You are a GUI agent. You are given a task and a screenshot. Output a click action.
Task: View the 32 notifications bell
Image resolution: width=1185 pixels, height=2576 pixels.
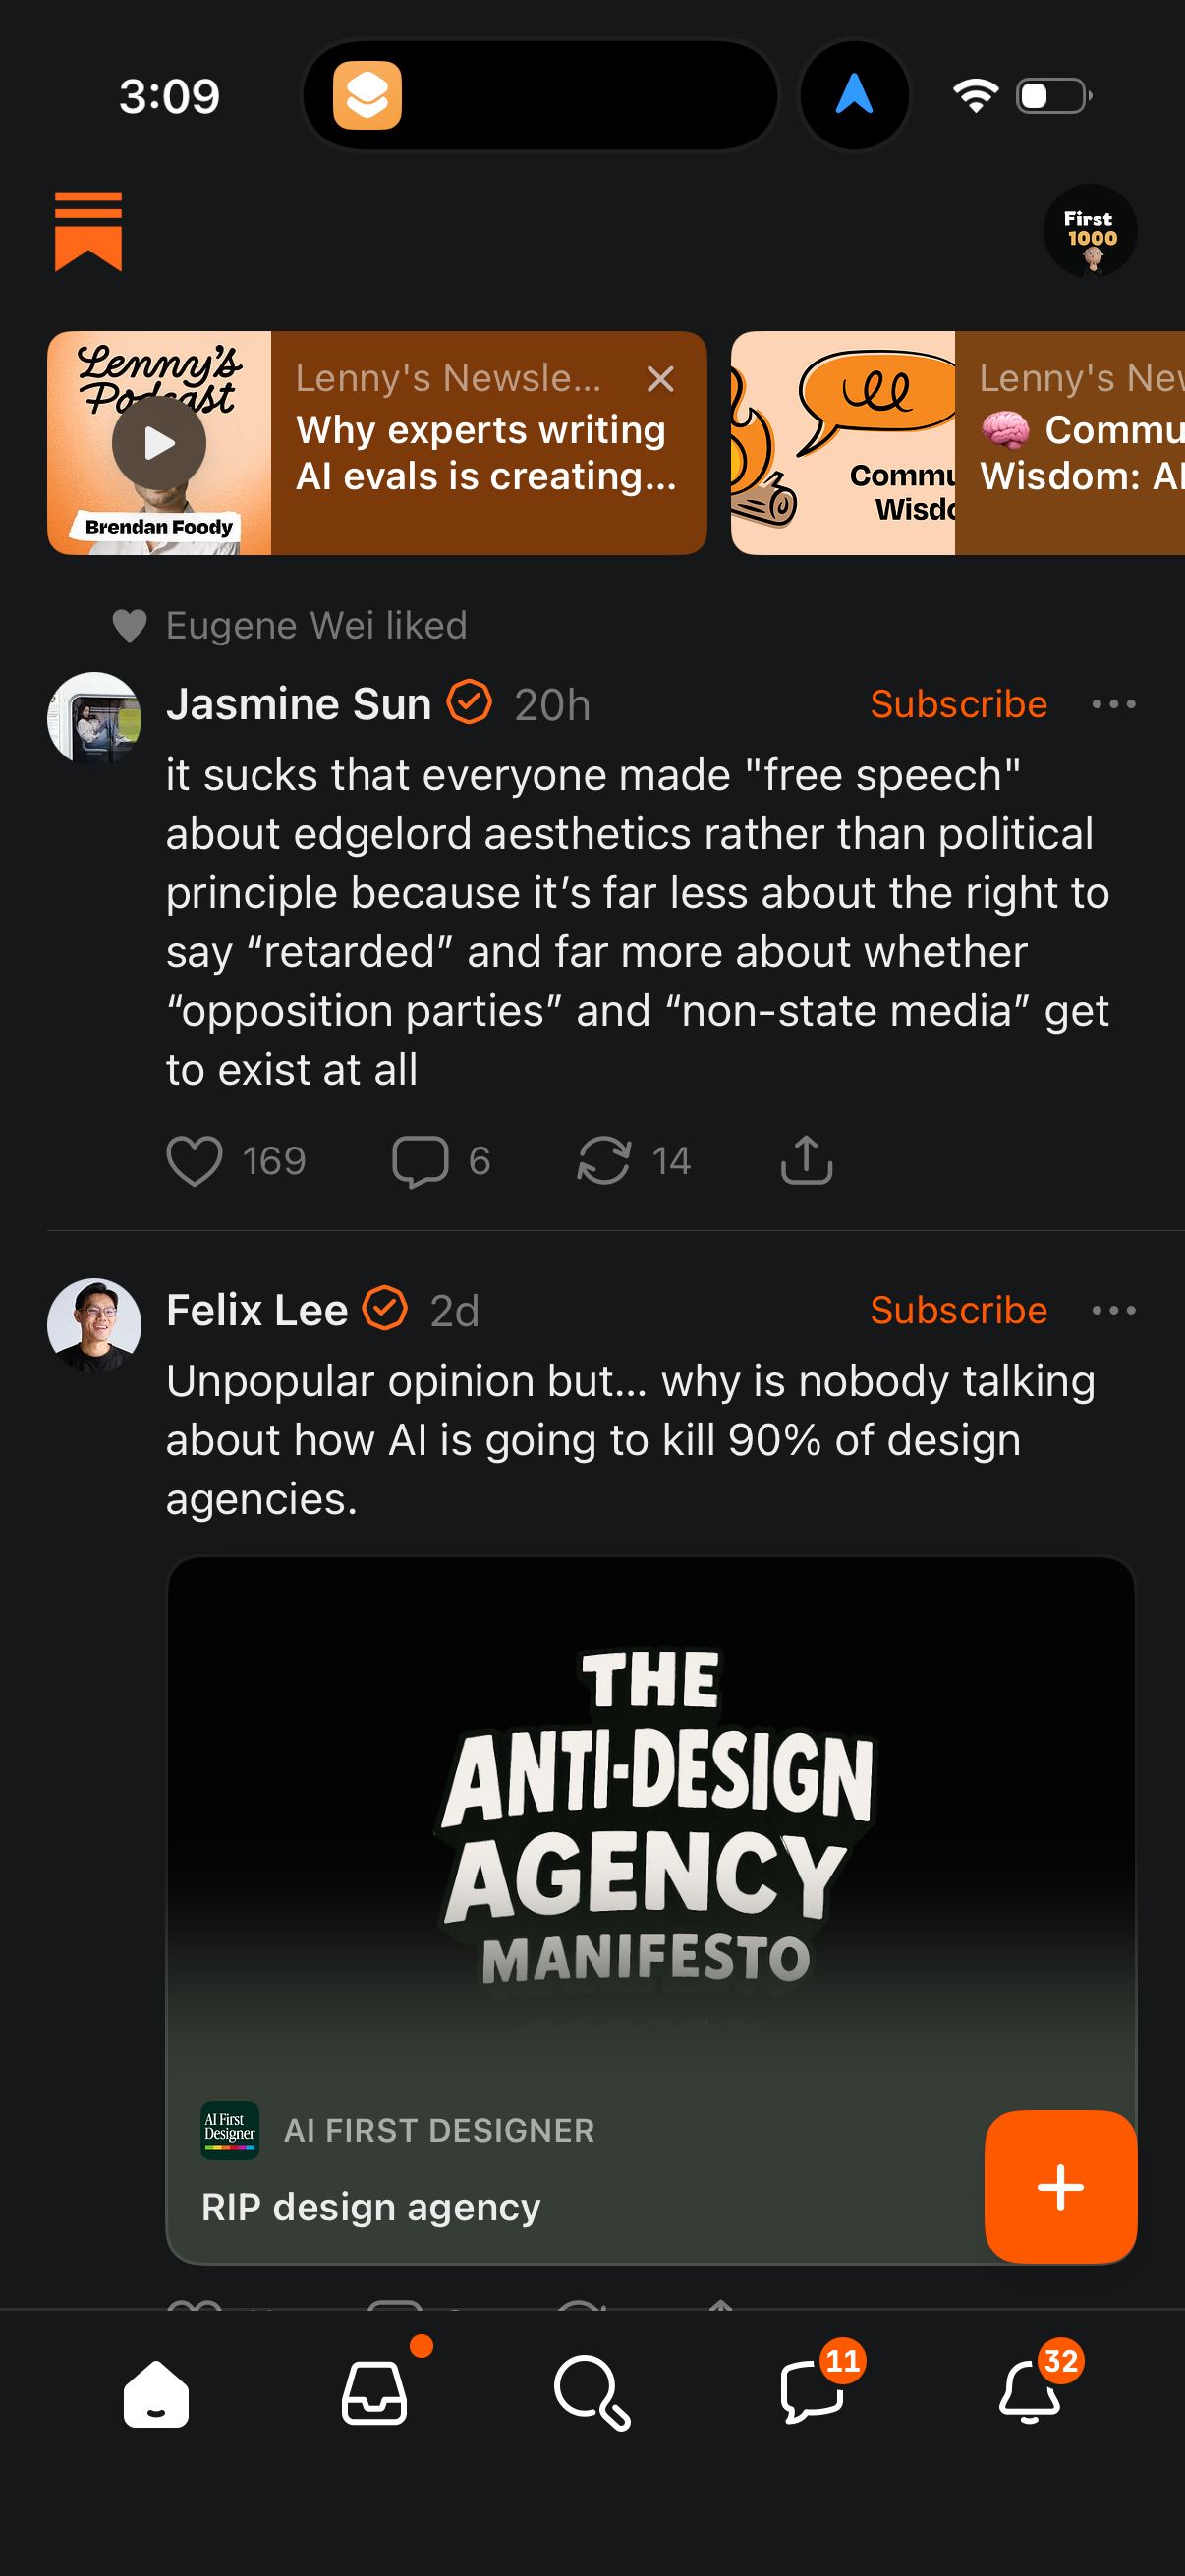click(x=1029, y=2394)
